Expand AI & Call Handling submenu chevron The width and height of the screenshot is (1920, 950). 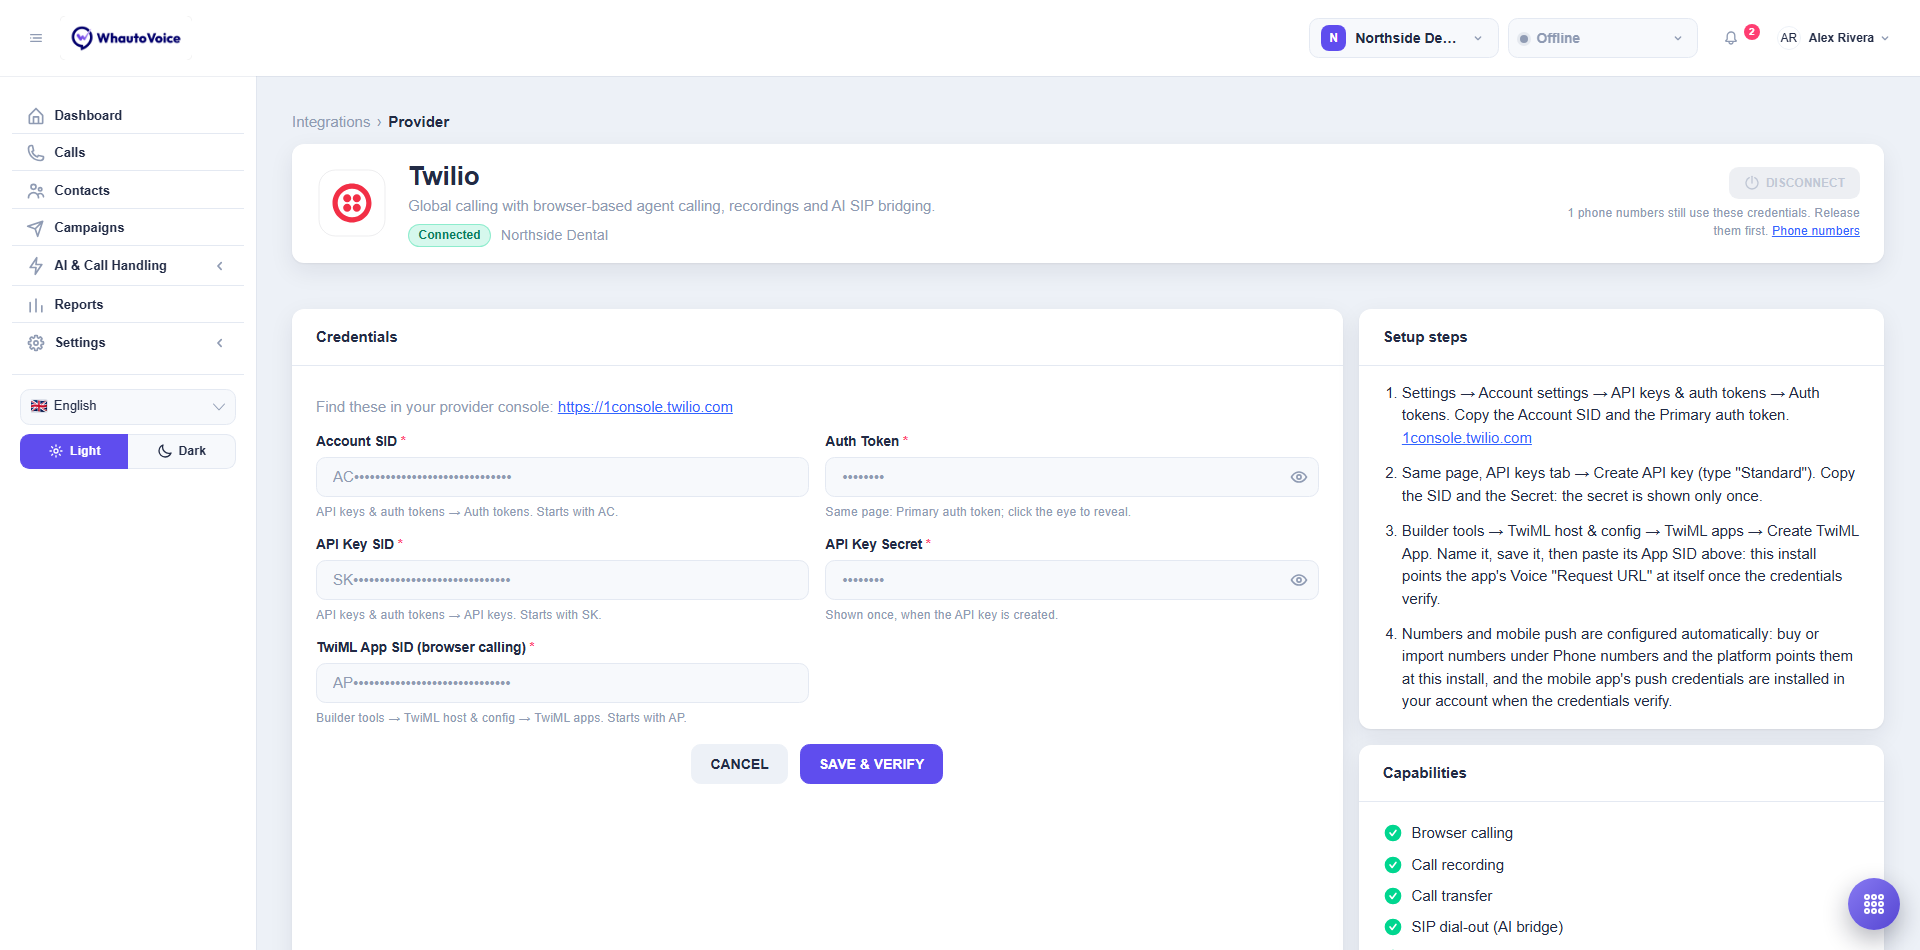[220, 266]
